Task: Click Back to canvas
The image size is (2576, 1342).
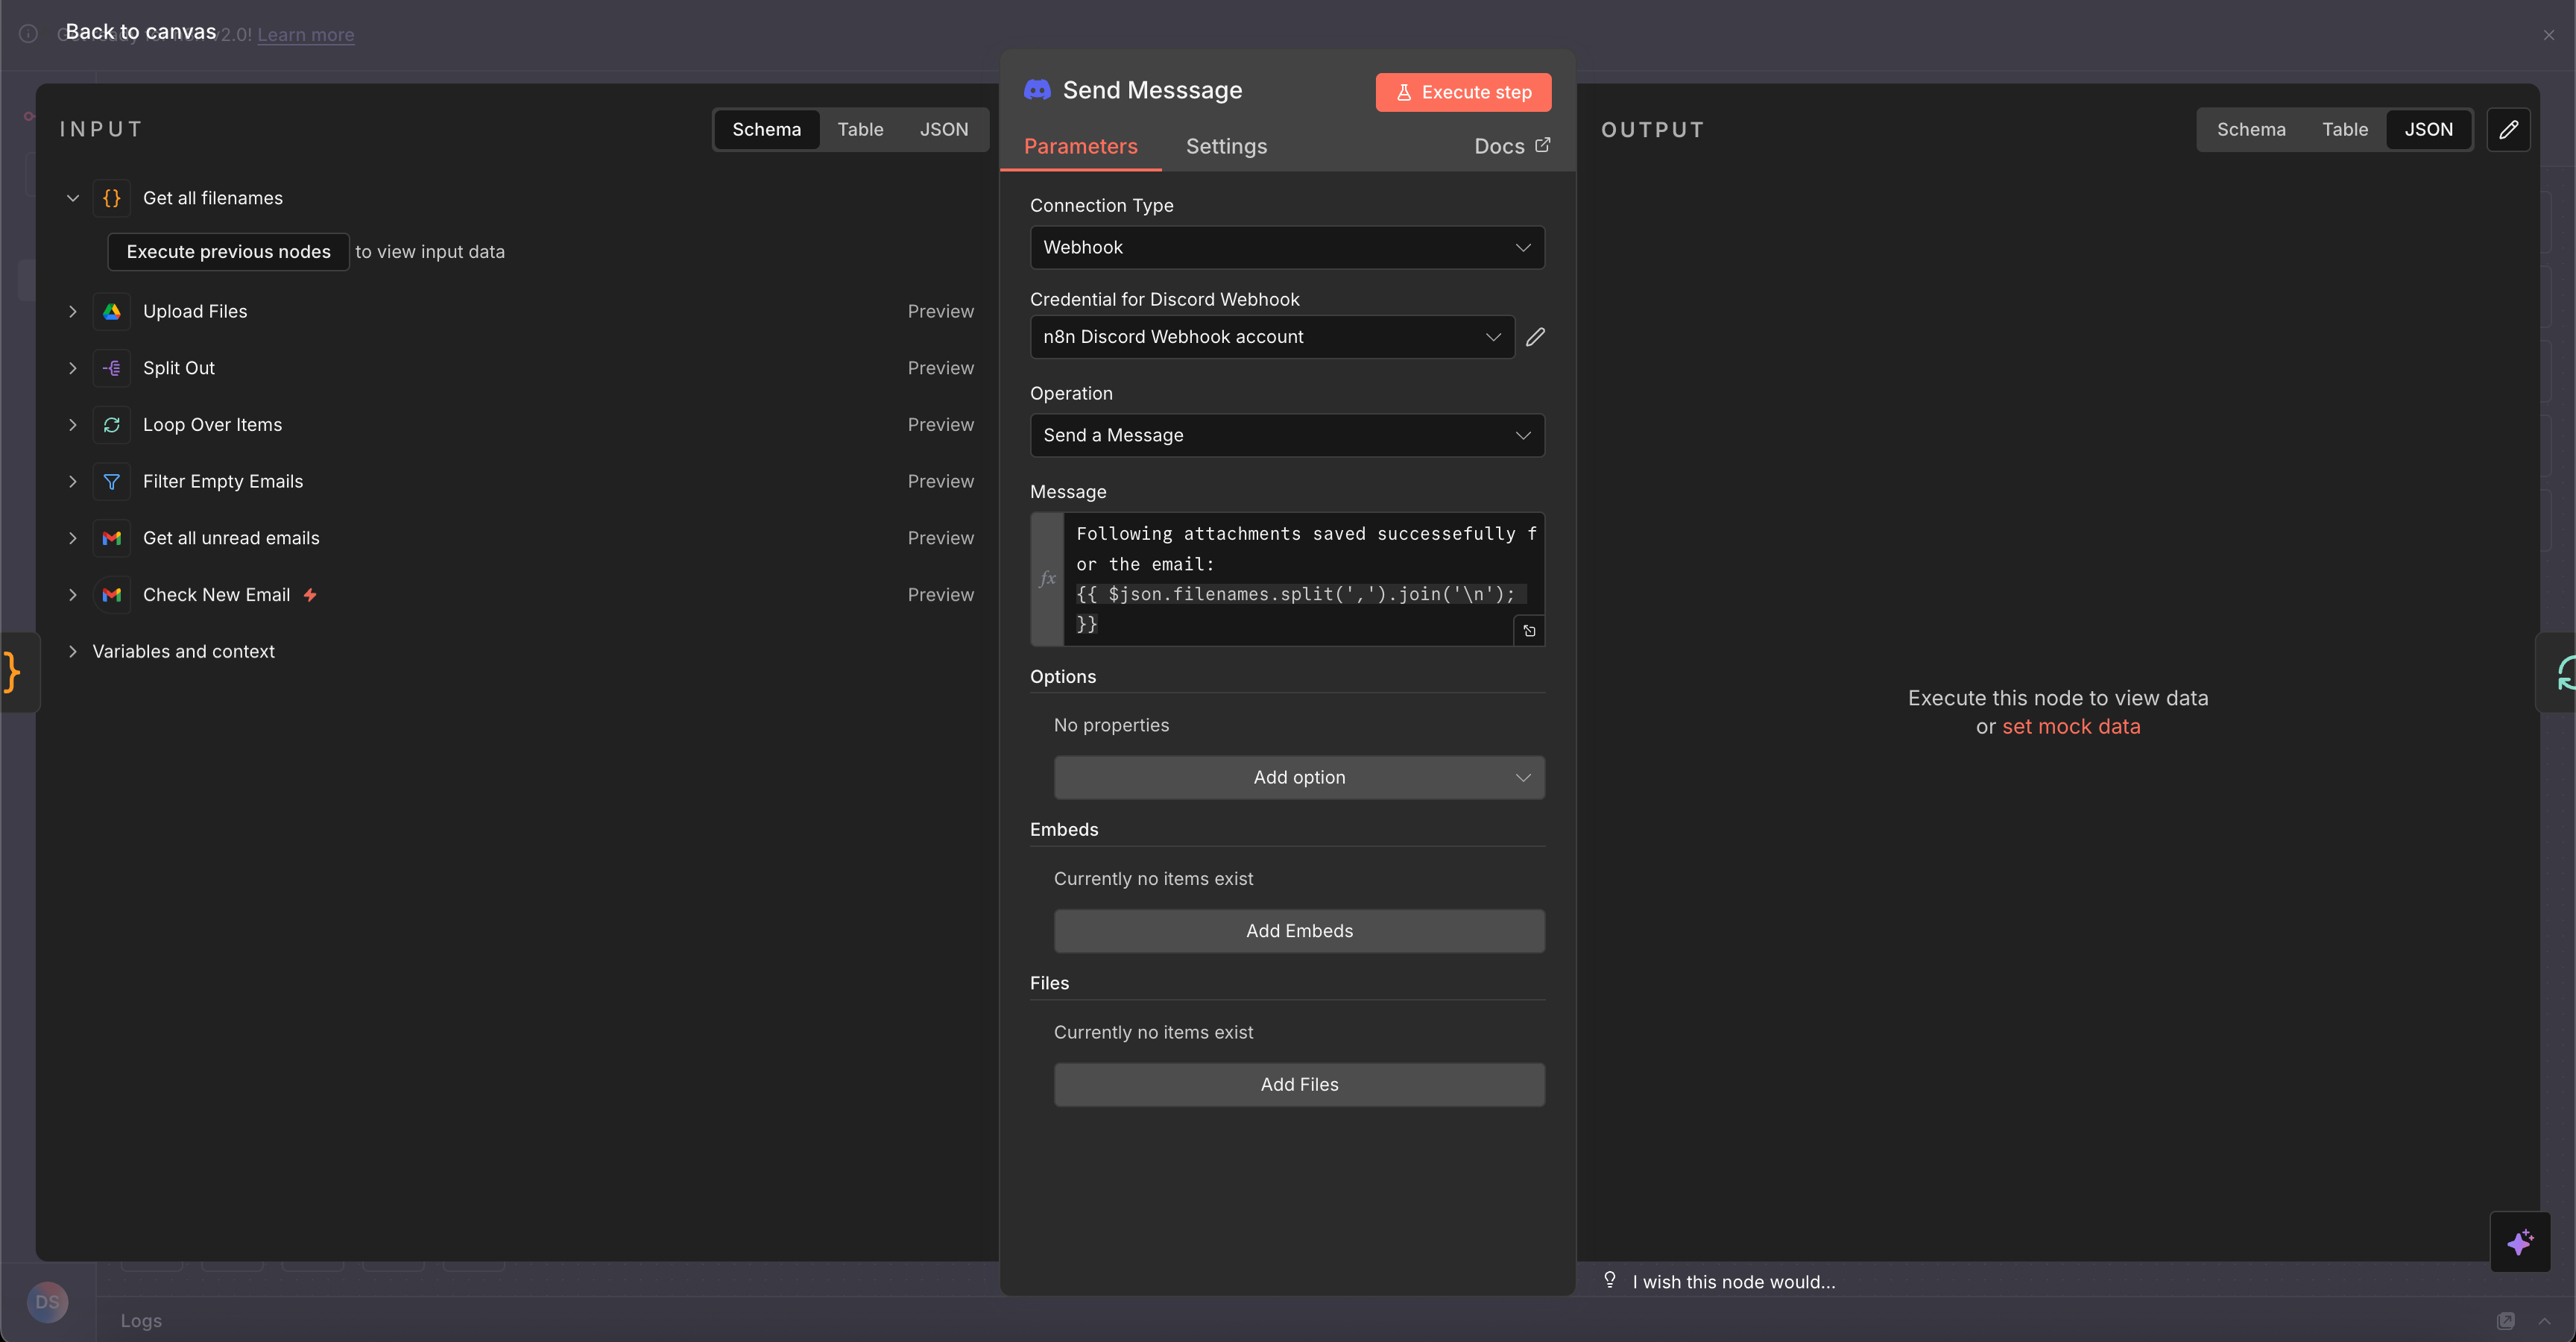Action: (141, 32)
